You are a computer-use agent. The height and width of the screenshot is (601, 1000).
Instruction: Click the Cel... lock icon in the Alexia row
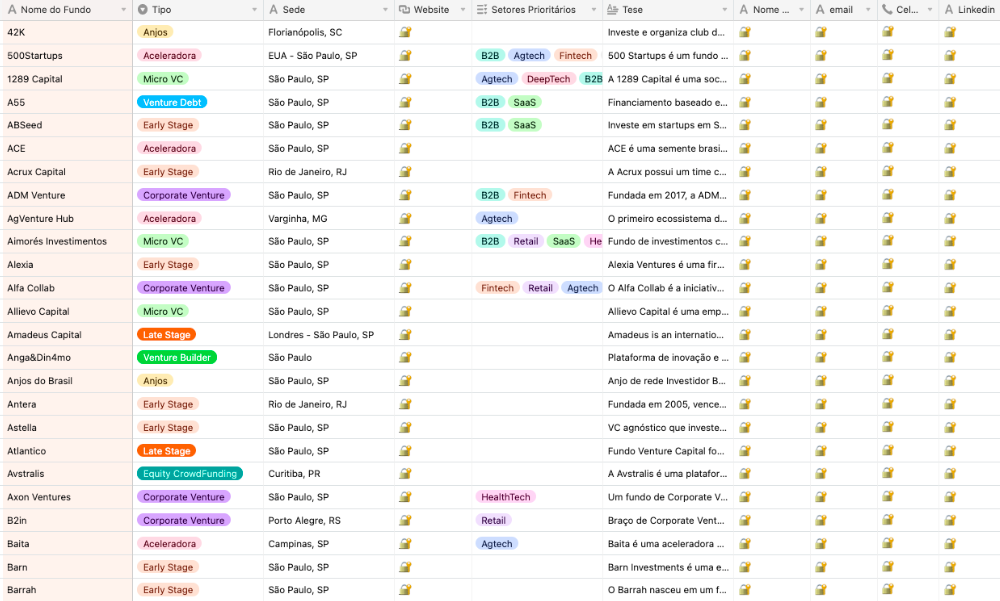pyautogui.click(x=888, y=264)
